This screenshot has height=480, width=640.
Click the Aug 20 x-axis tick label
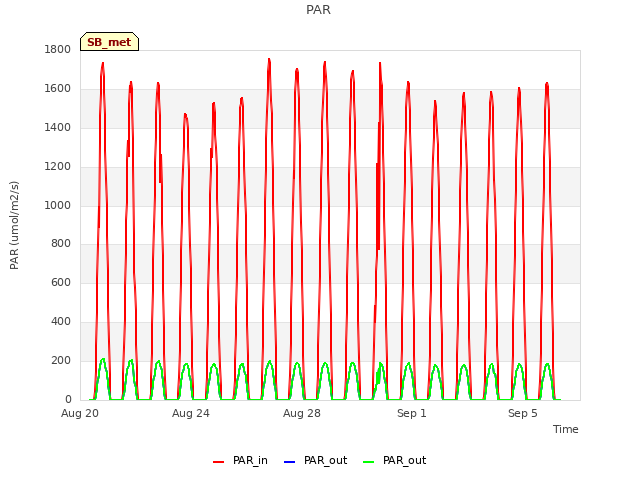pos(80,413)
